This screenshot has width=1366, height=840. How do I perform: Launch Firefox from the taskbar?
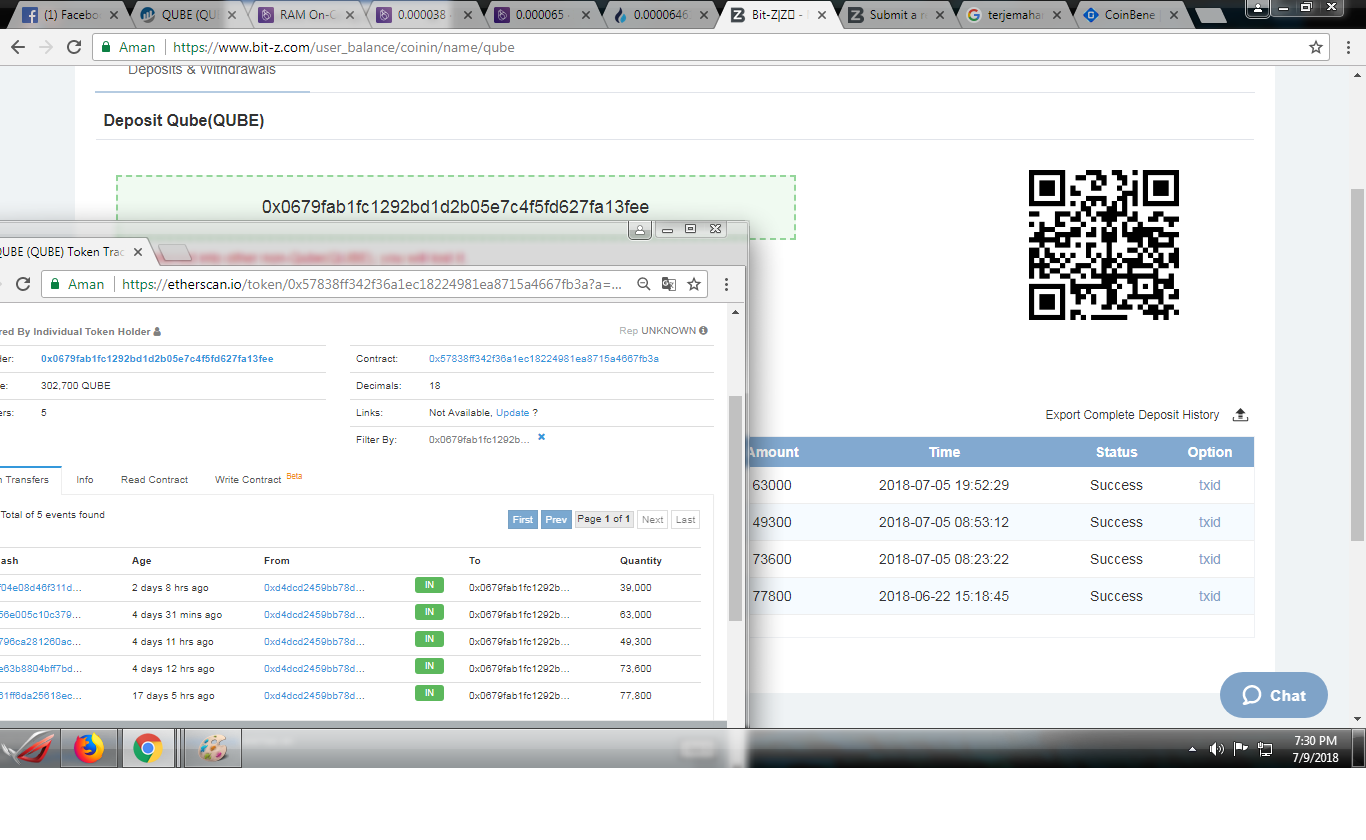89,748
